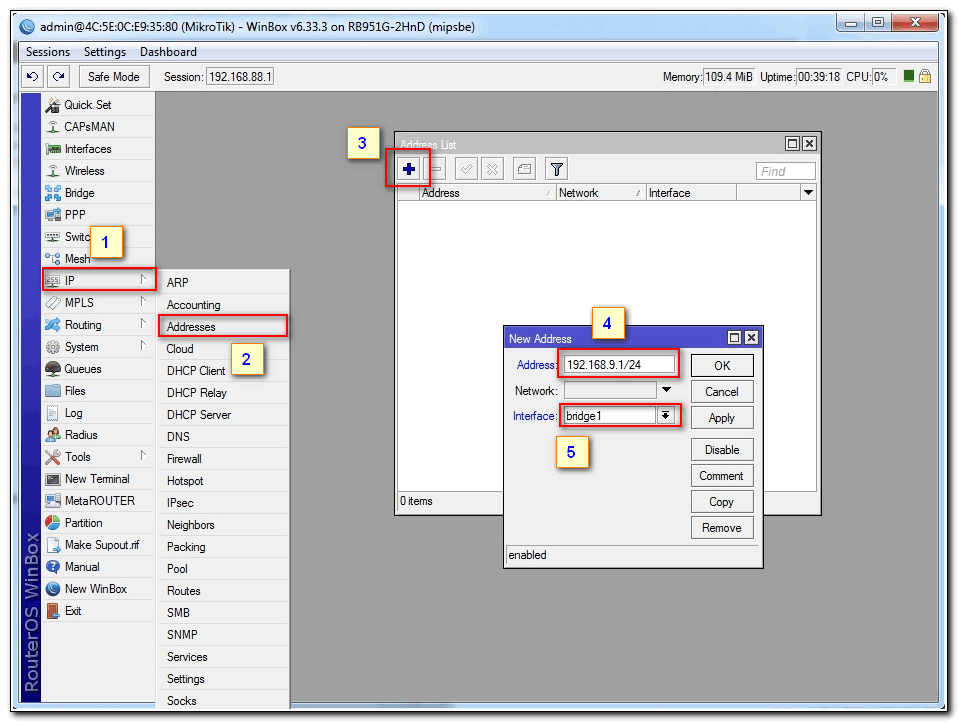959x723 pixels.
Task: Select Firewall in the IP submenu
Action: pyautogui.click(x=223, y=459)
